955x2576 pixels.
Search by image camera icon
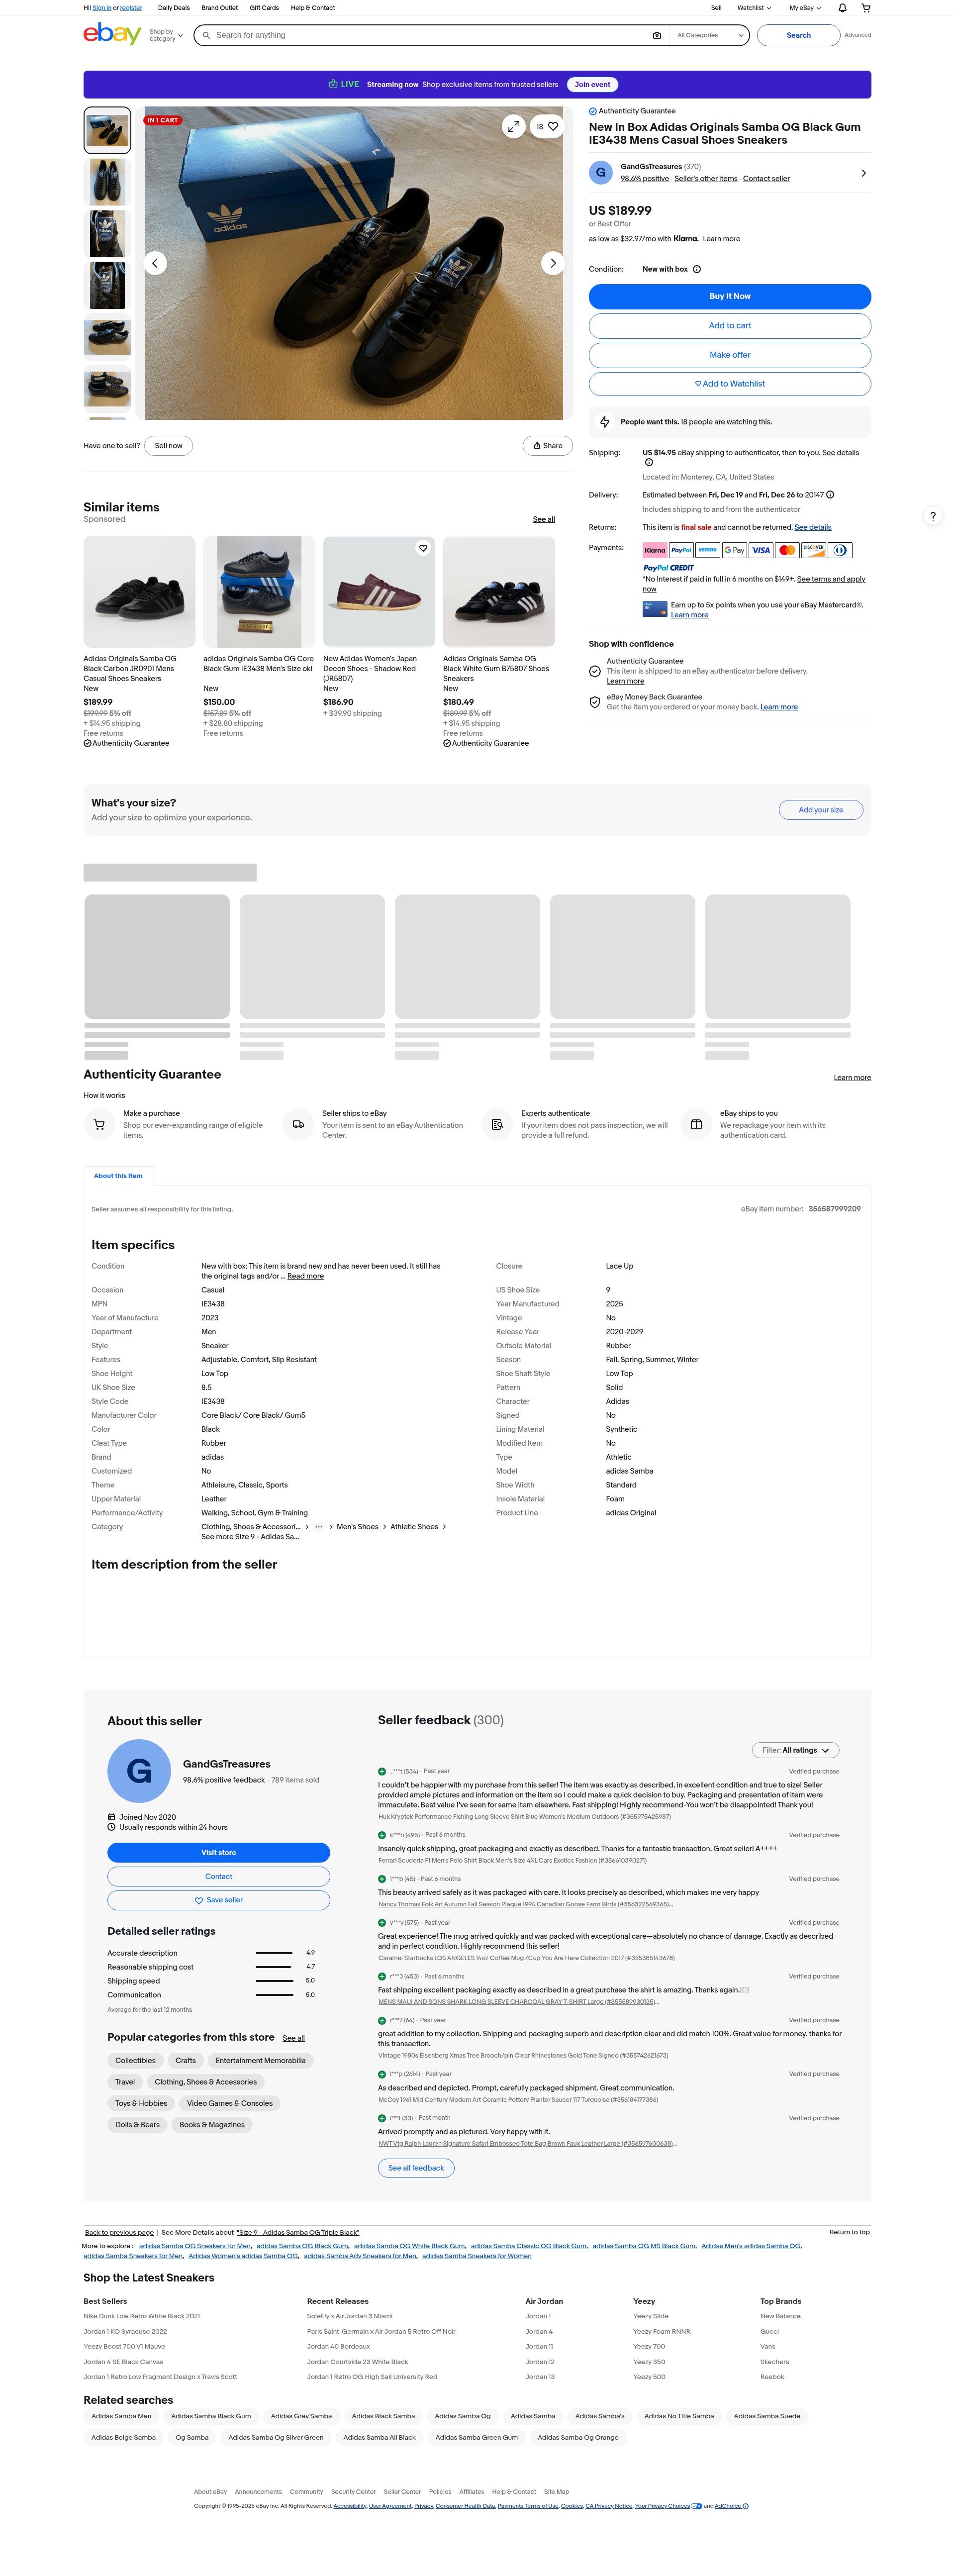pyautogui.click(x=657, y=35)
